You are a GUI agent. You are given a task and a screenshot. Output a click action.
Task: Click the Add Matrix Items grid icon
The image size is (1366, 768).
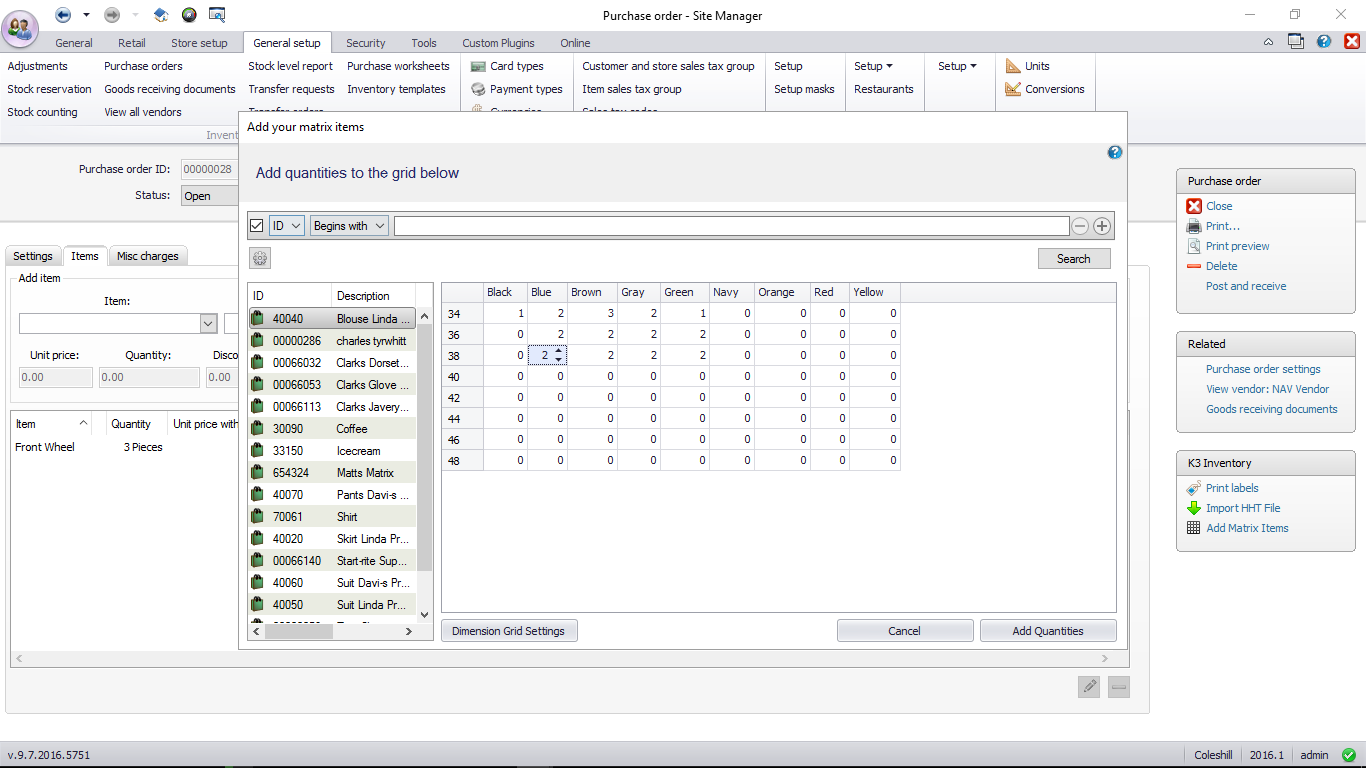(x=1193, y=528)
